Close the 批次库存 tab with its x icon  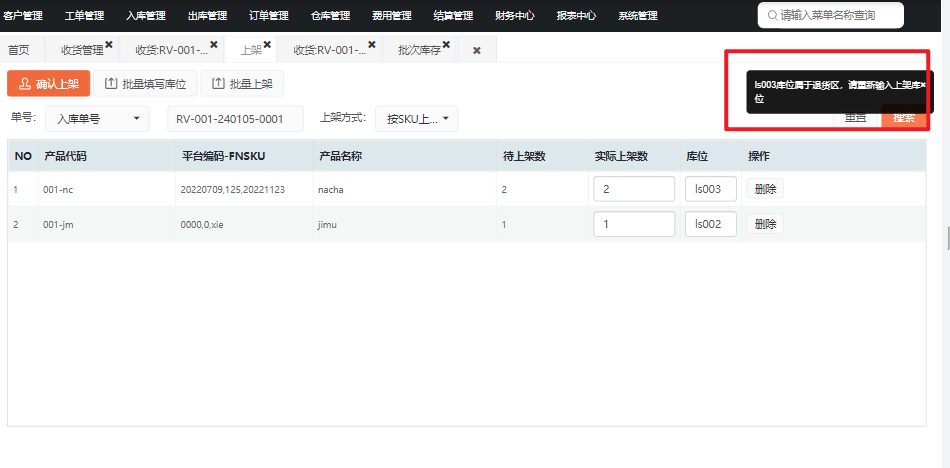pos(447,44)
